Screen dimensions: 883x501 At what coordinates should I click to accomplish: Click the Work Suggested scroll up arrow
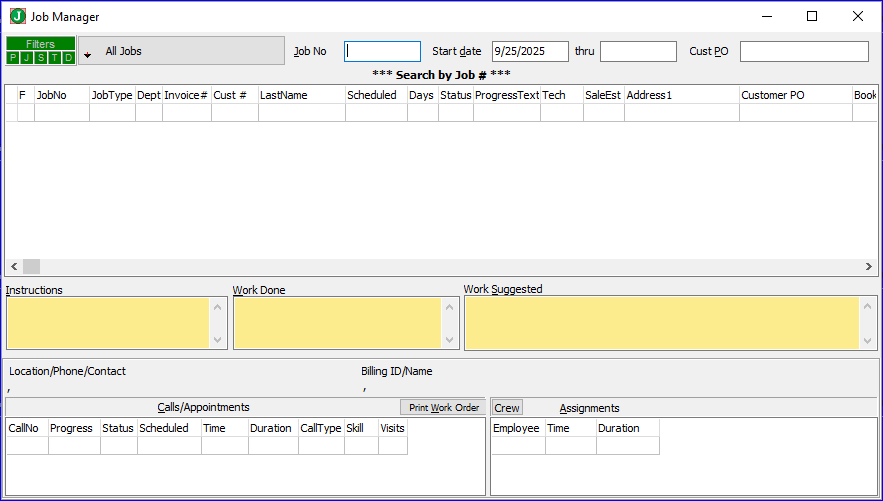click(x=868, y=307)
